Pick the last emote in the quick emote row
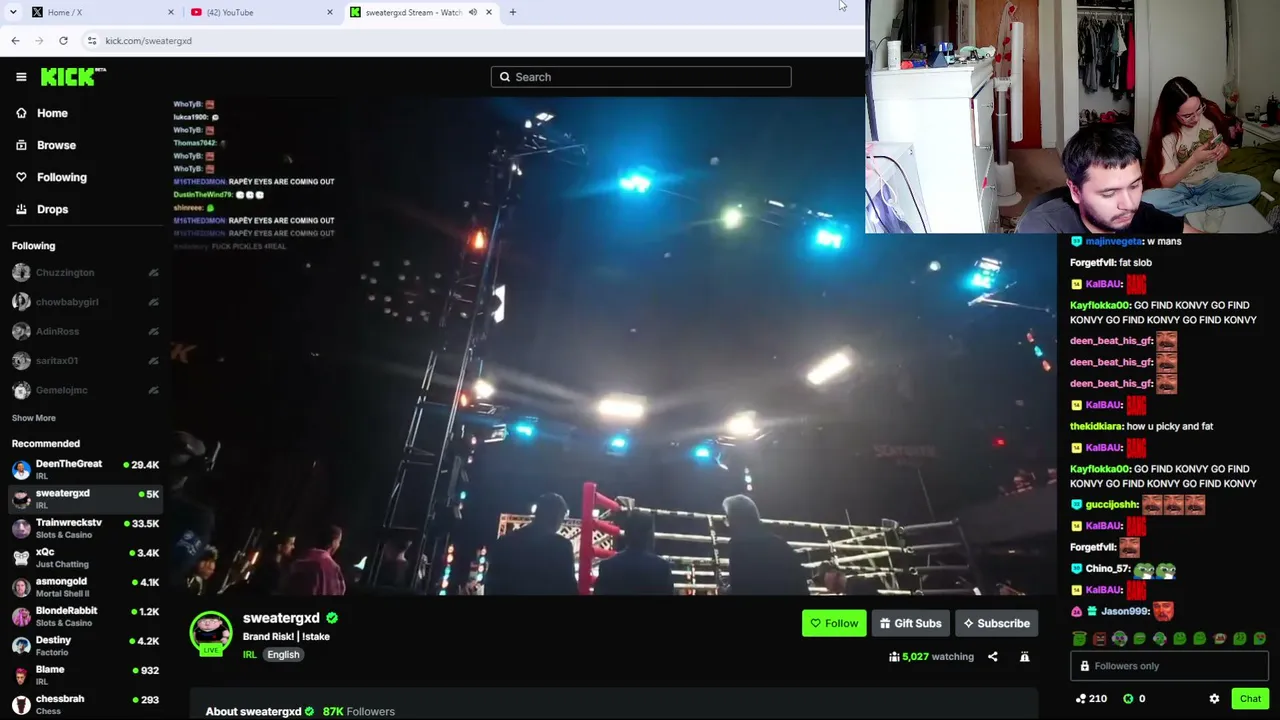 pyautogui.click(x=1260, y=639)
